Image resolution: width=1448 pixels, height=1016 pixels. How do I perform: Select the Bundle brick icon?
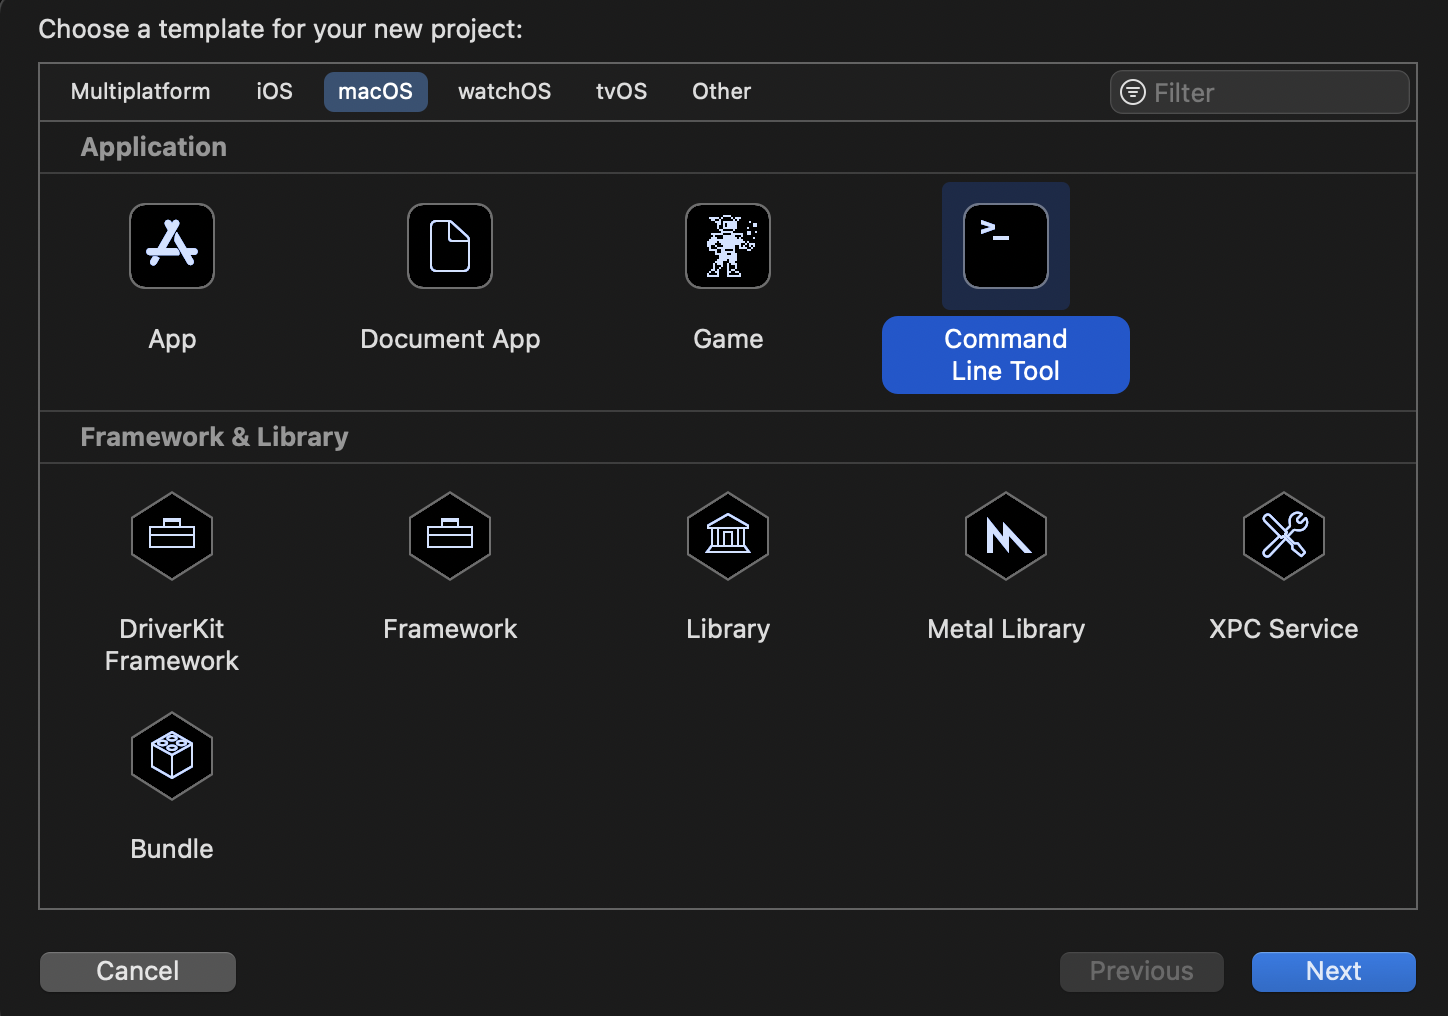tap(172, 756)
